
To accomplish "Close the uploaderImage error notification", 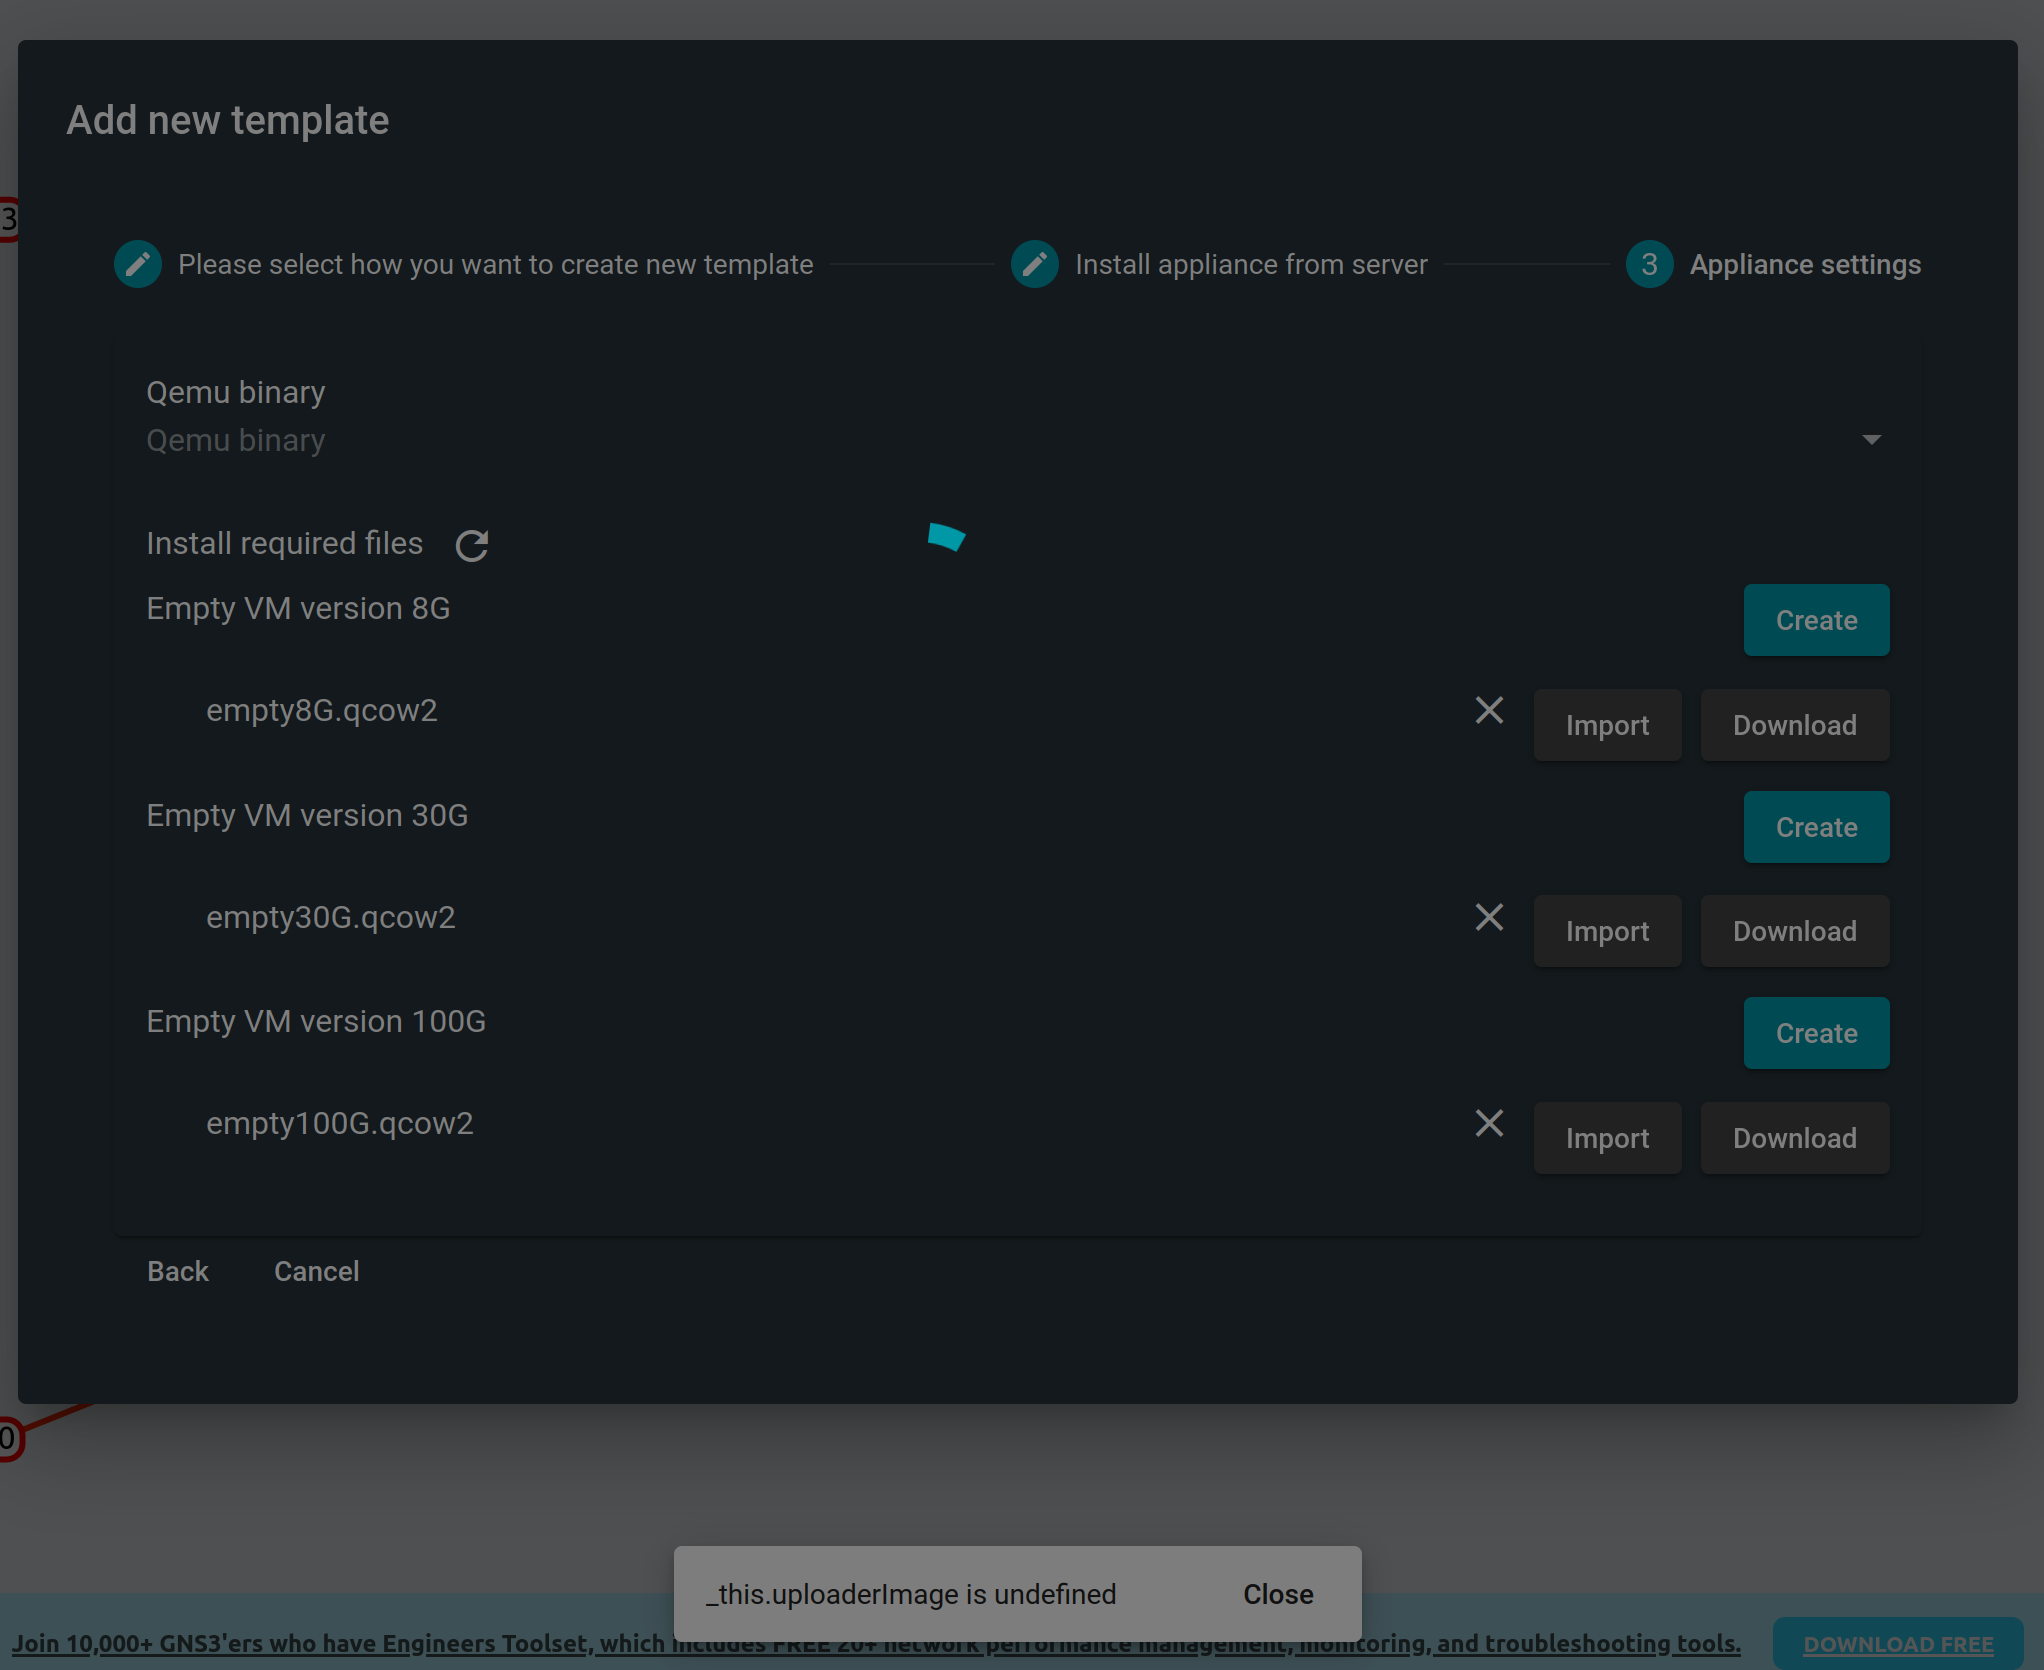I will point(1277,1594).
